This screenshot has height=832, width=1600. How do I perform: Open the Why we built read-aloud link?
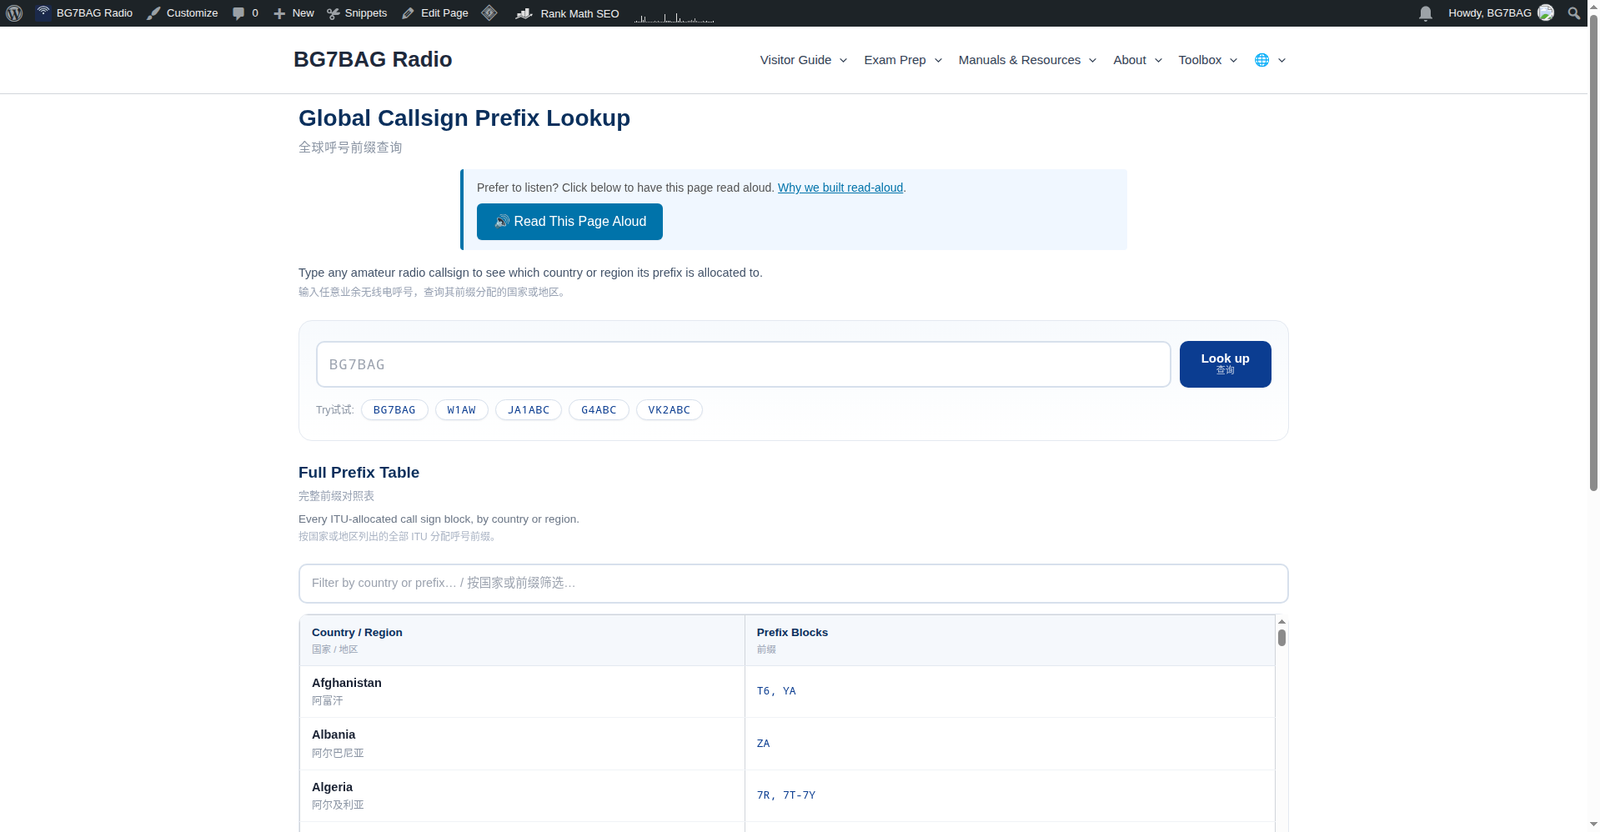(x=840, y=188)
